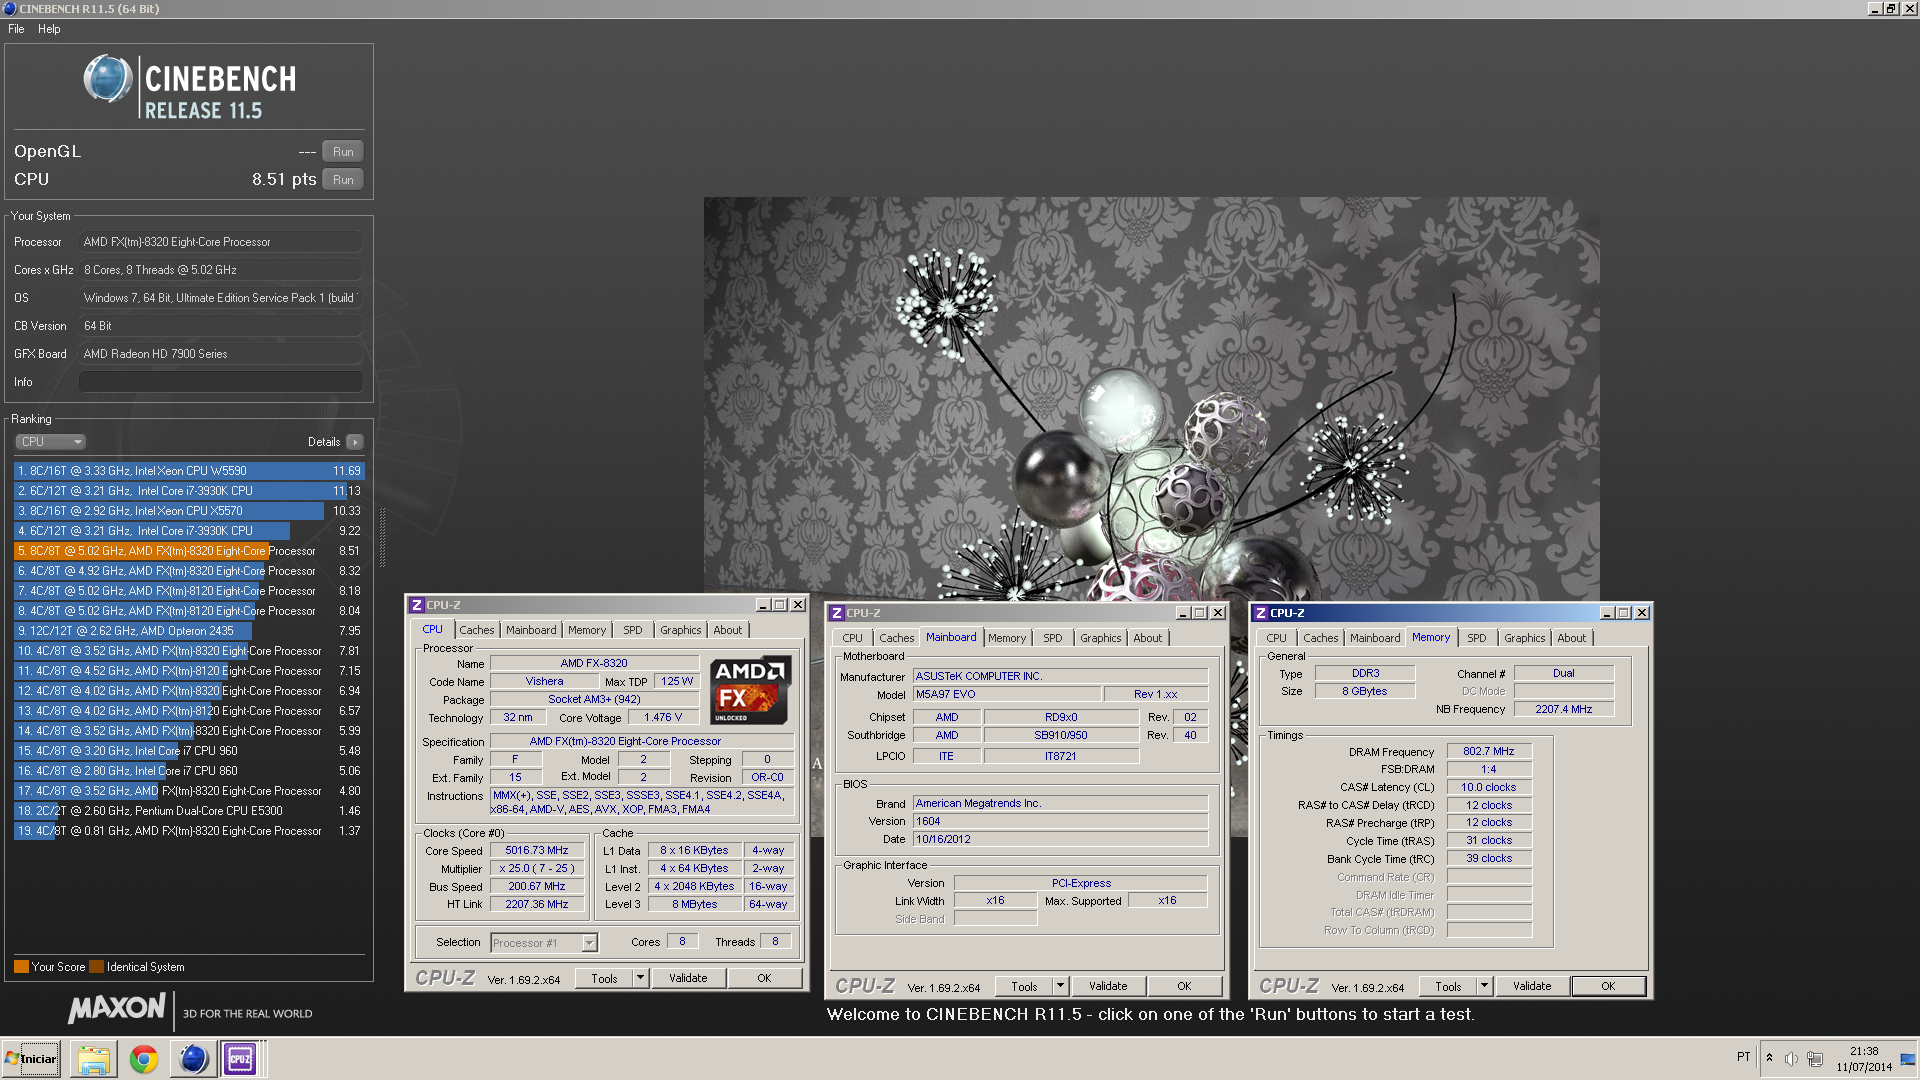Viewport: 1920px width, 1080px height.
Task: Click OK in Mainboard CPU-Z window
Action: [1184, 987]
